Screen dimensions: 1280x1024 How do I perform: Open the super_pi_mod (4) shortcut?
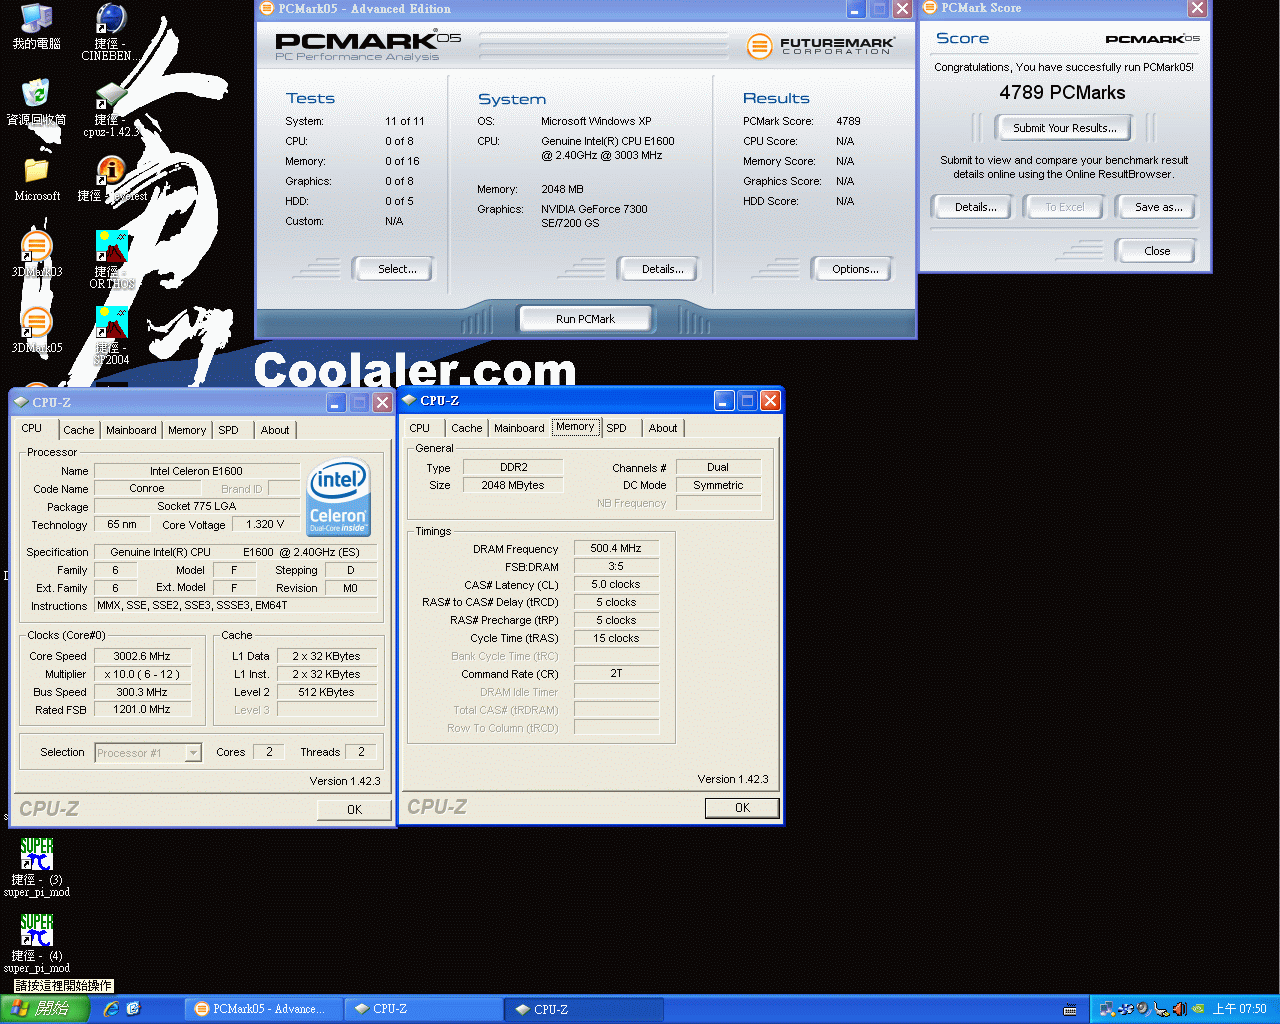(x=36, y=944)
